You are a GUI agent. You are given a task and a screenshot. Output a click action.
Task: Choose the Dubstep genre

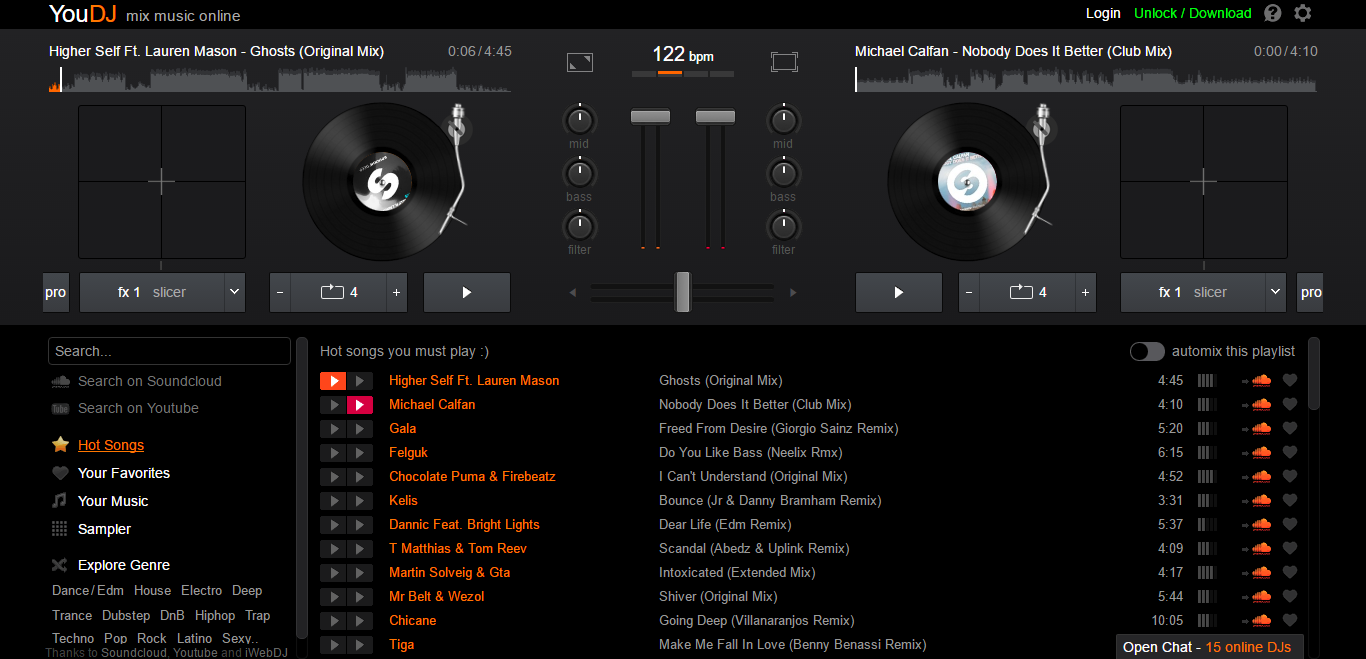(126, 616)
